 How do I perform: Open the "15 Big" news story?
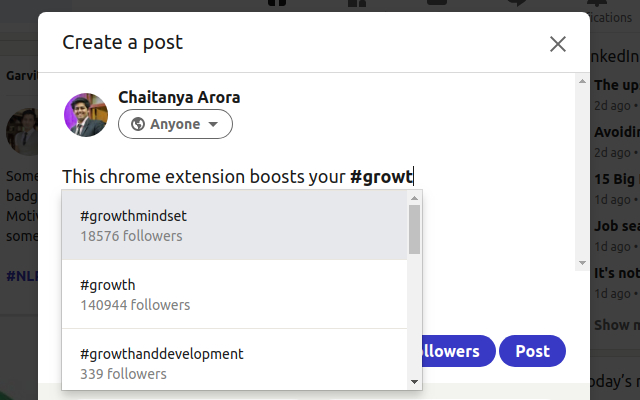point(615,179)
